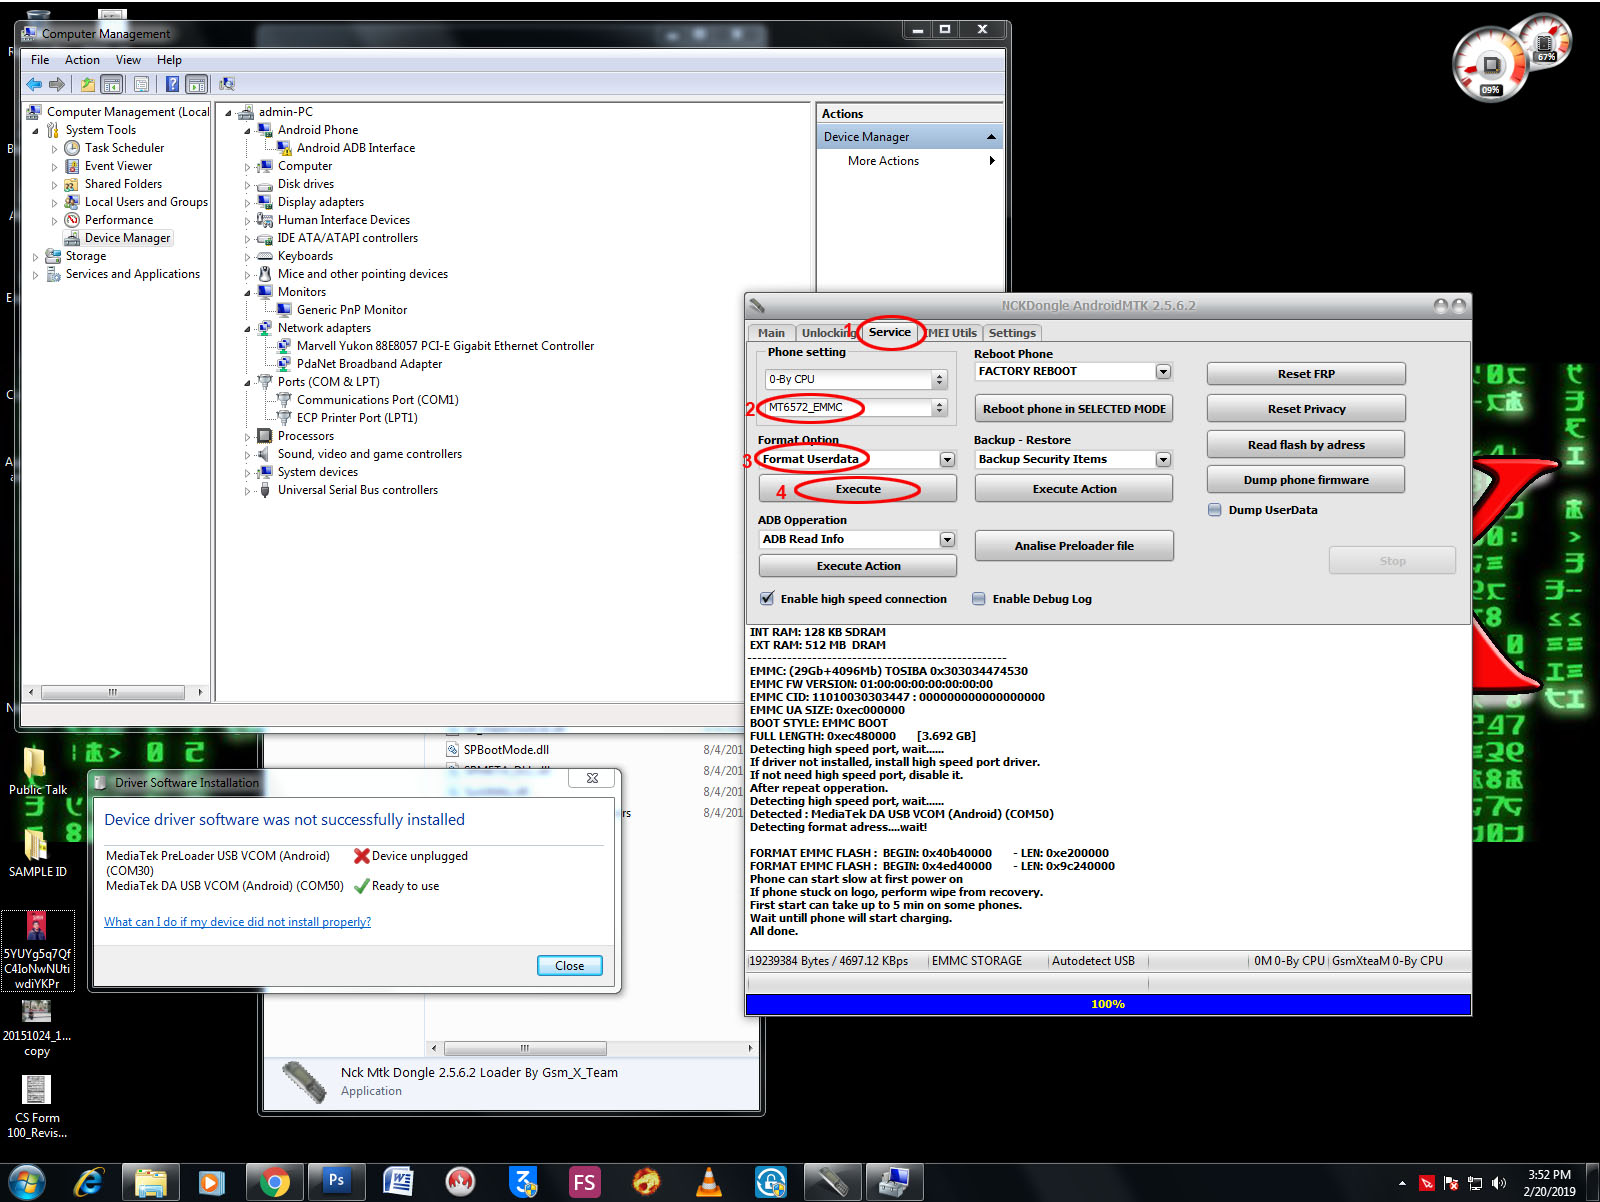Click Reboot phone in SELECTED MODE button
1600x1202 pixels.
[x=1074, y=409]
